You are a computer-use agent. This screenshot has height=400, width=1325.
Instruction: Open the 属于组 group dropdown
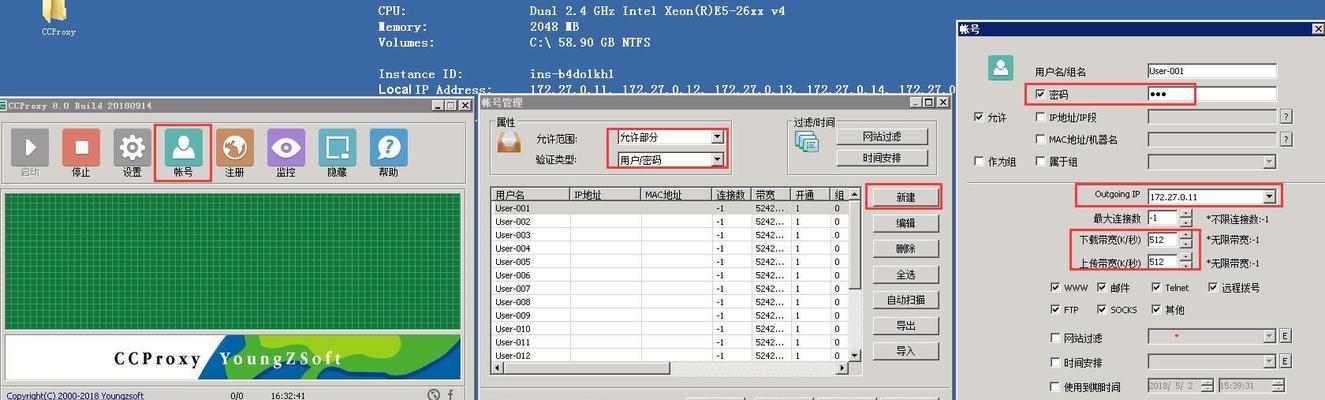[1270, 162]
